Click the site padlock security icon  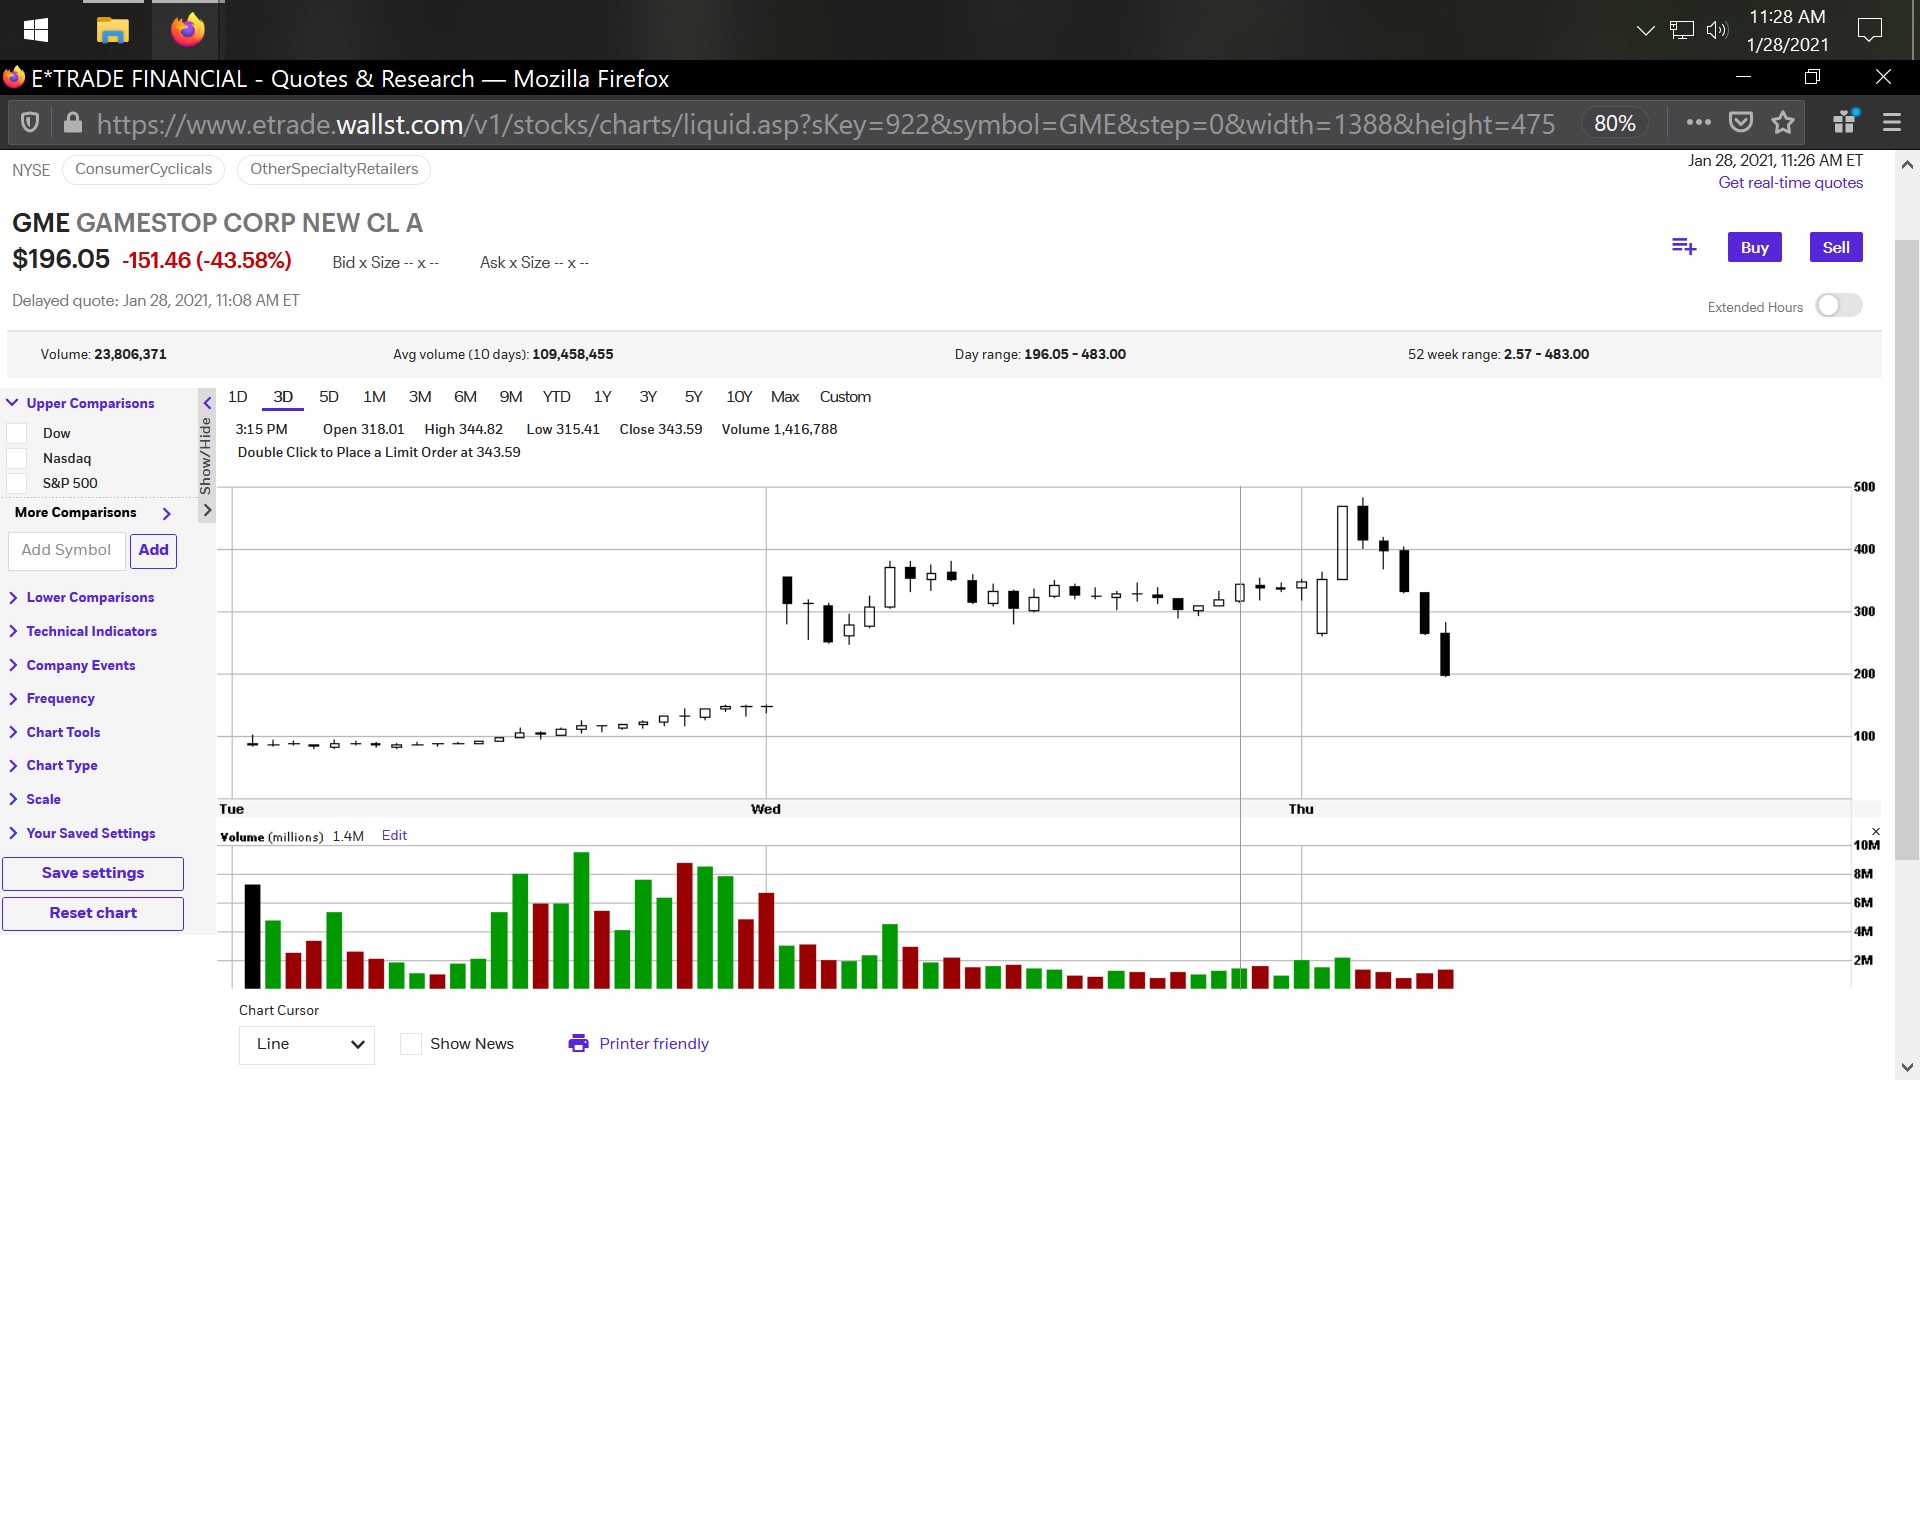point(72,123)
